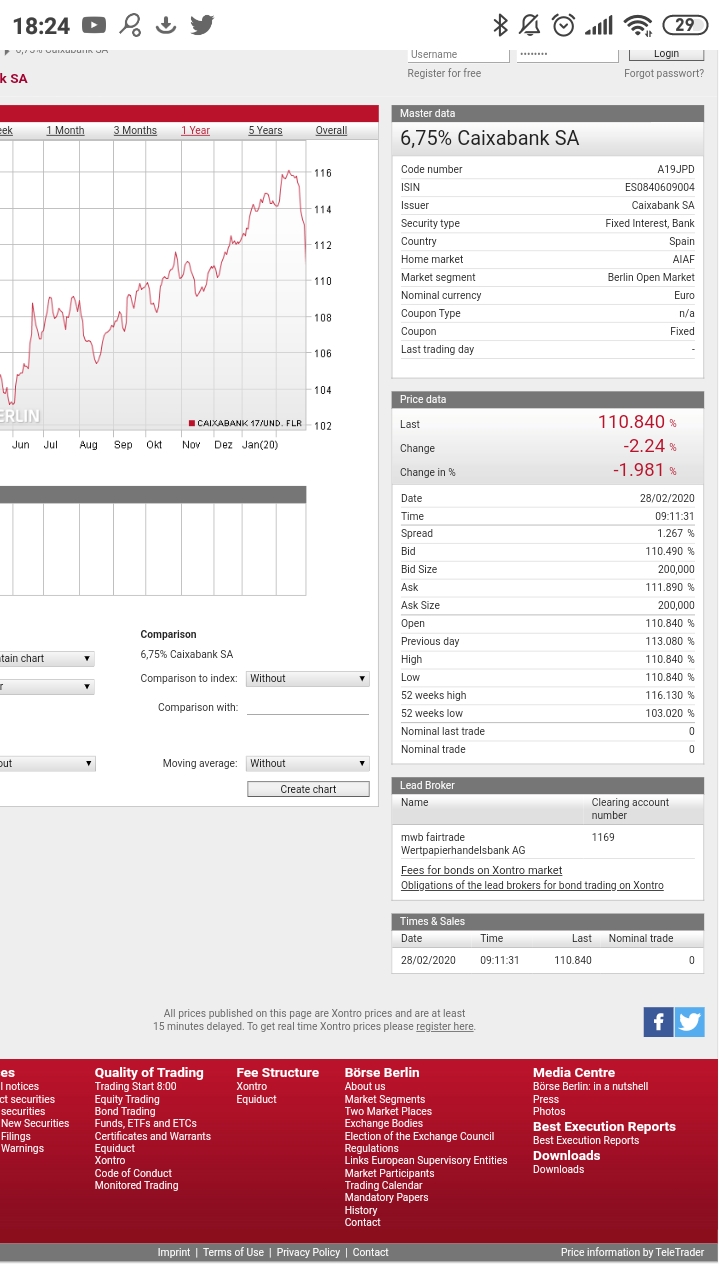Screen dimensions: 720x1280
Task: Click the Login button
Action: [x=666, y=54]
